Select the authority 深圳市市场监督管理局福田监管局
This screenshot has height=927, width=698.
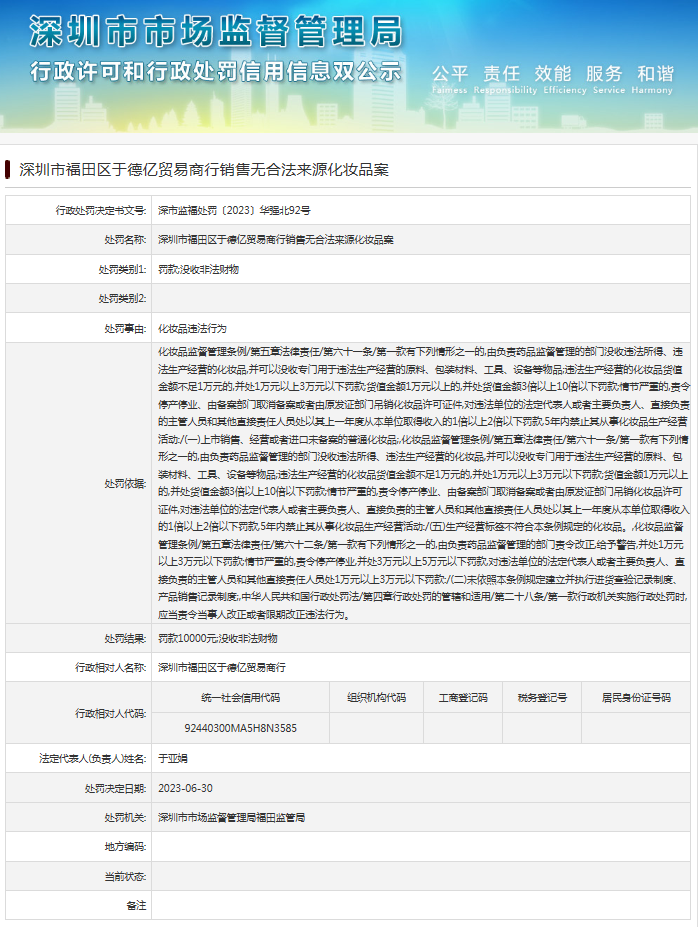coord(231,818)
